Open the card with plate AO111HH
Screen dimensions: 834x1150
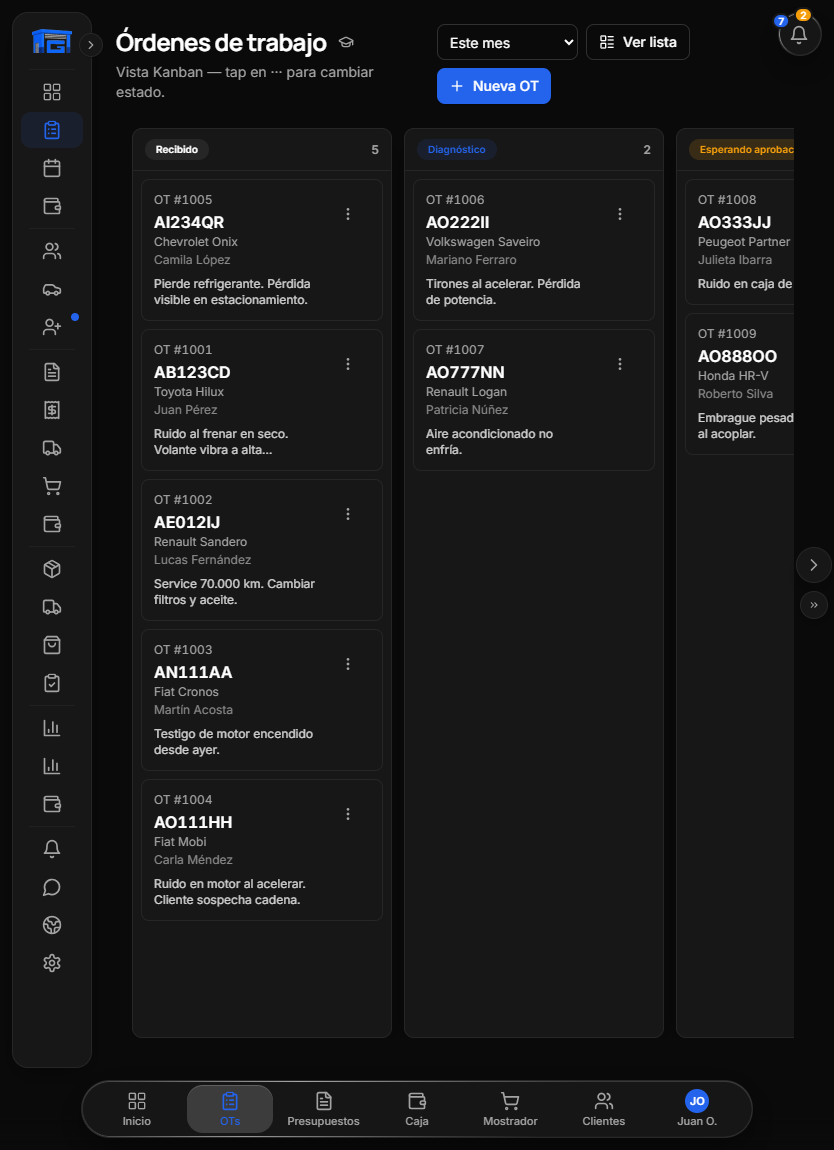click(262, 850)
